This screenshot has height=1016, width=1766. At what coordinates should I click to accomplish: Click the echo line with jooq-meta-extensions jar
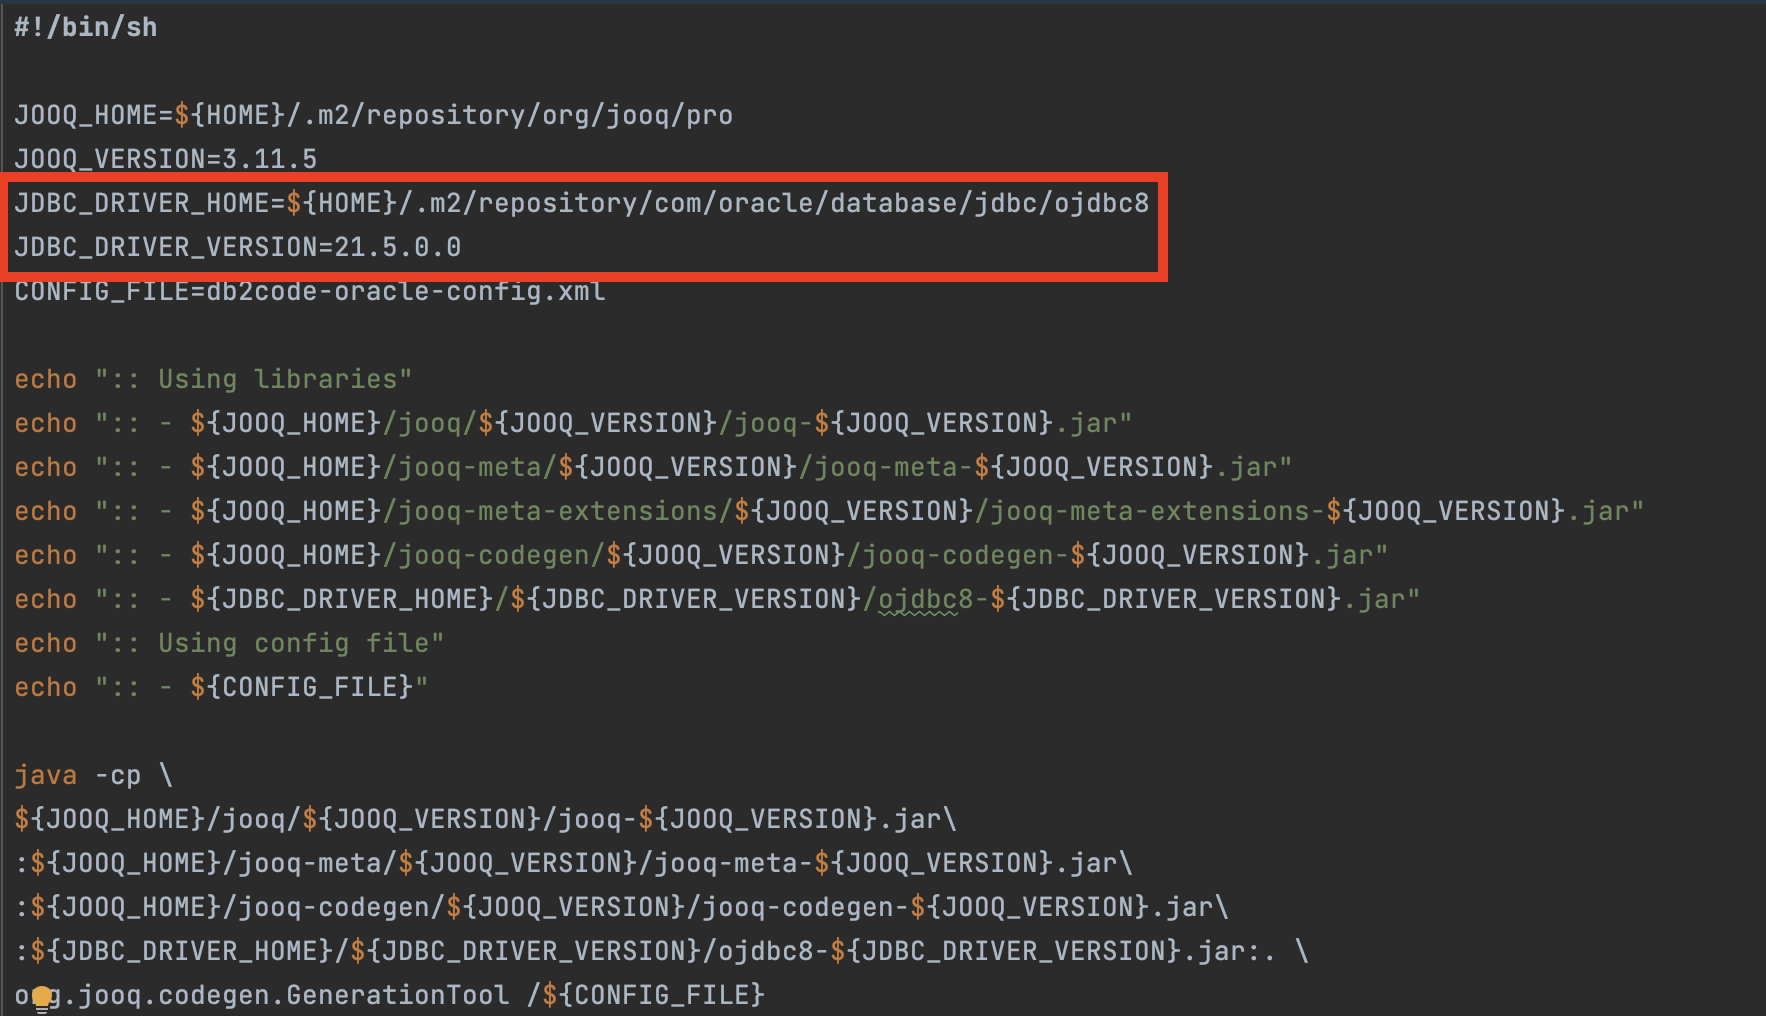point(829,511)
